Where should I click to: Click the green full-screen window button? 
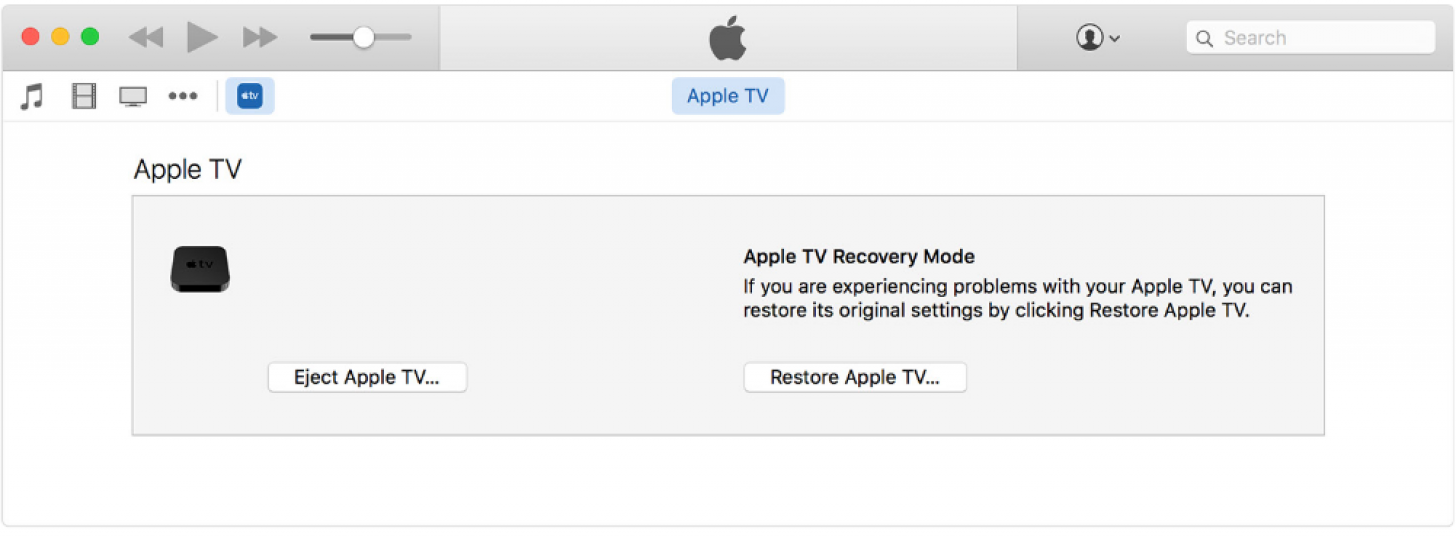pos(90,37)
